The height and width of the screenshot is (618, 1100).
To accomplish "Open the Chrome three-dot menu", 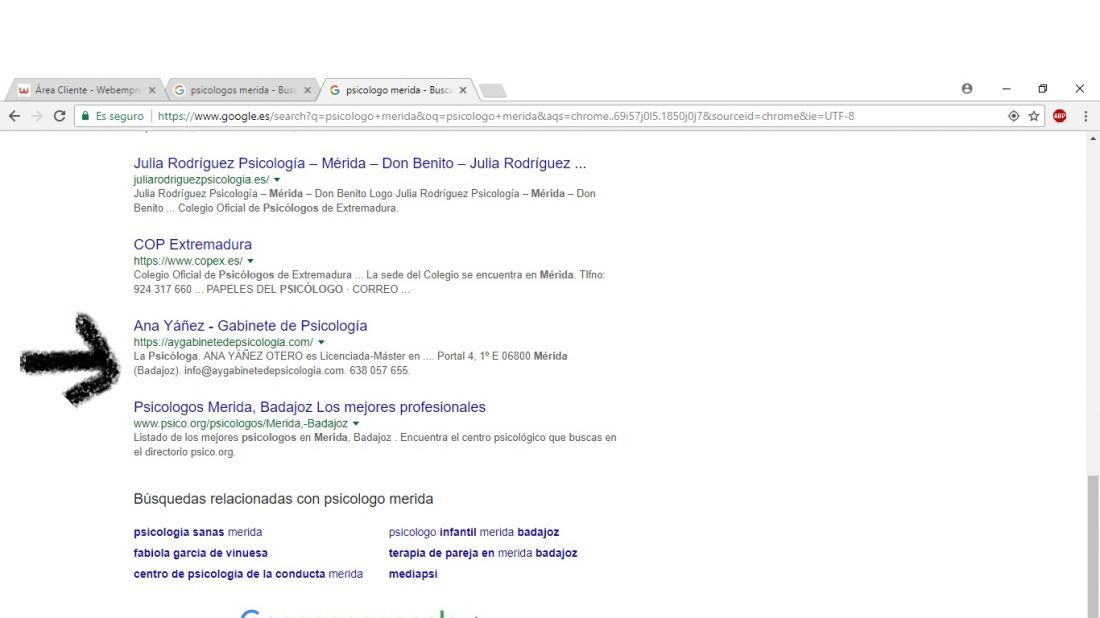I will (1085, 116).
